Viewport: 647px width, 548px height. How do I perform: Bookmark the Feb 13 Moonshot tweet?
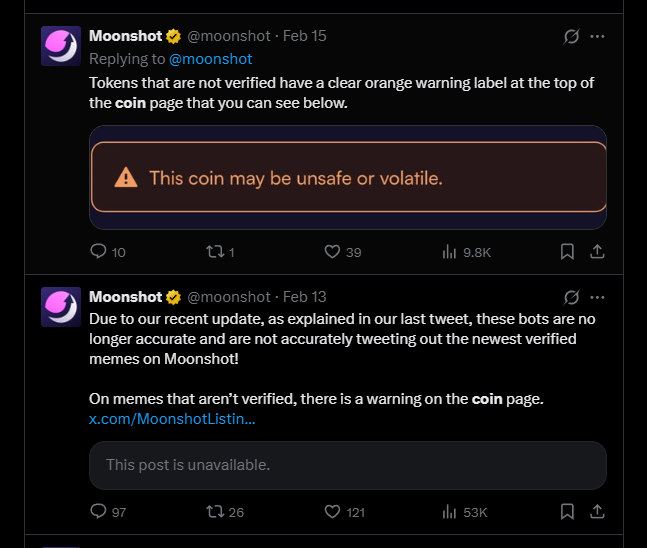point(567,512)
